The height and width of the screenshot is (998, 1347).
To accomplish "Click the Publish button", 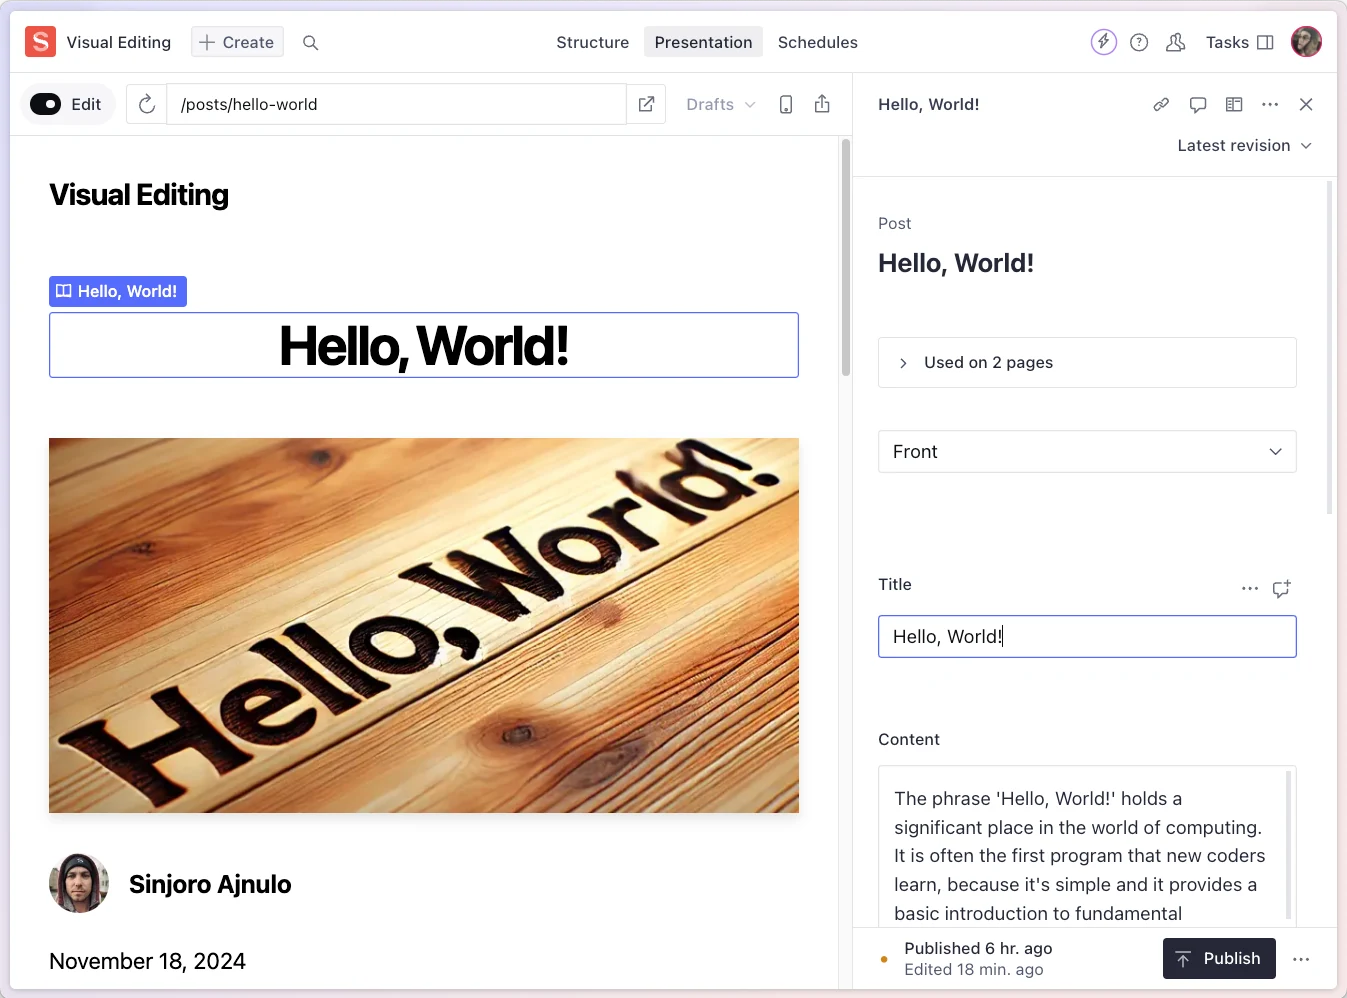I will 1219,959.
